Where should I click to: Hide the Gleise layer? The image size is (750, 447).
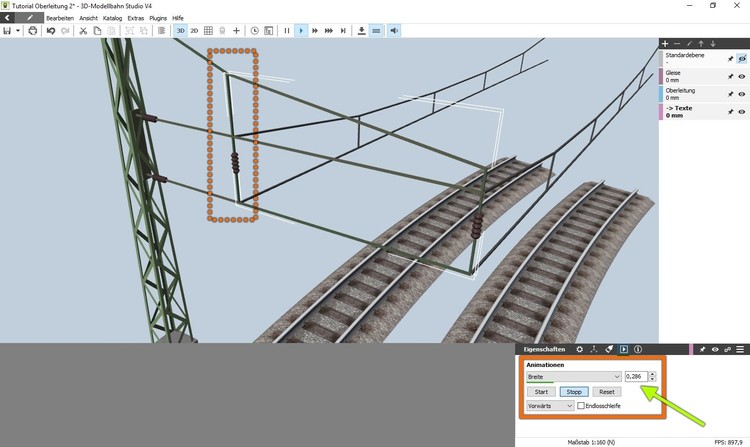(742, 76)
